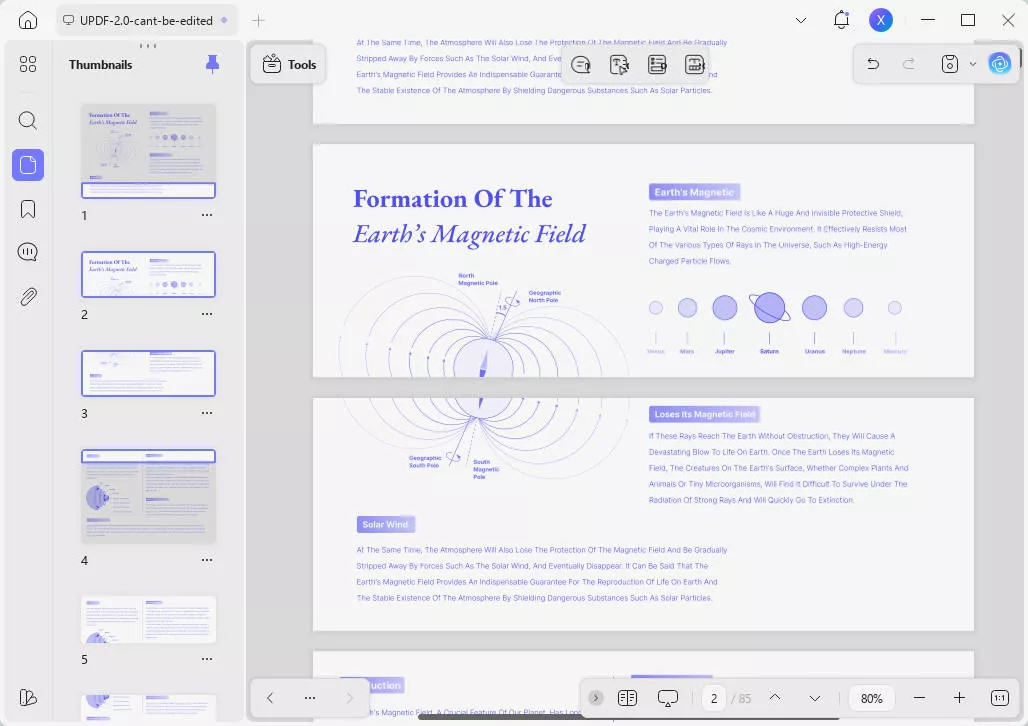This screenshot has width=1028, height=726.
Task: Open the UPDF AI assistant
Action: click(x=999, y=63)
